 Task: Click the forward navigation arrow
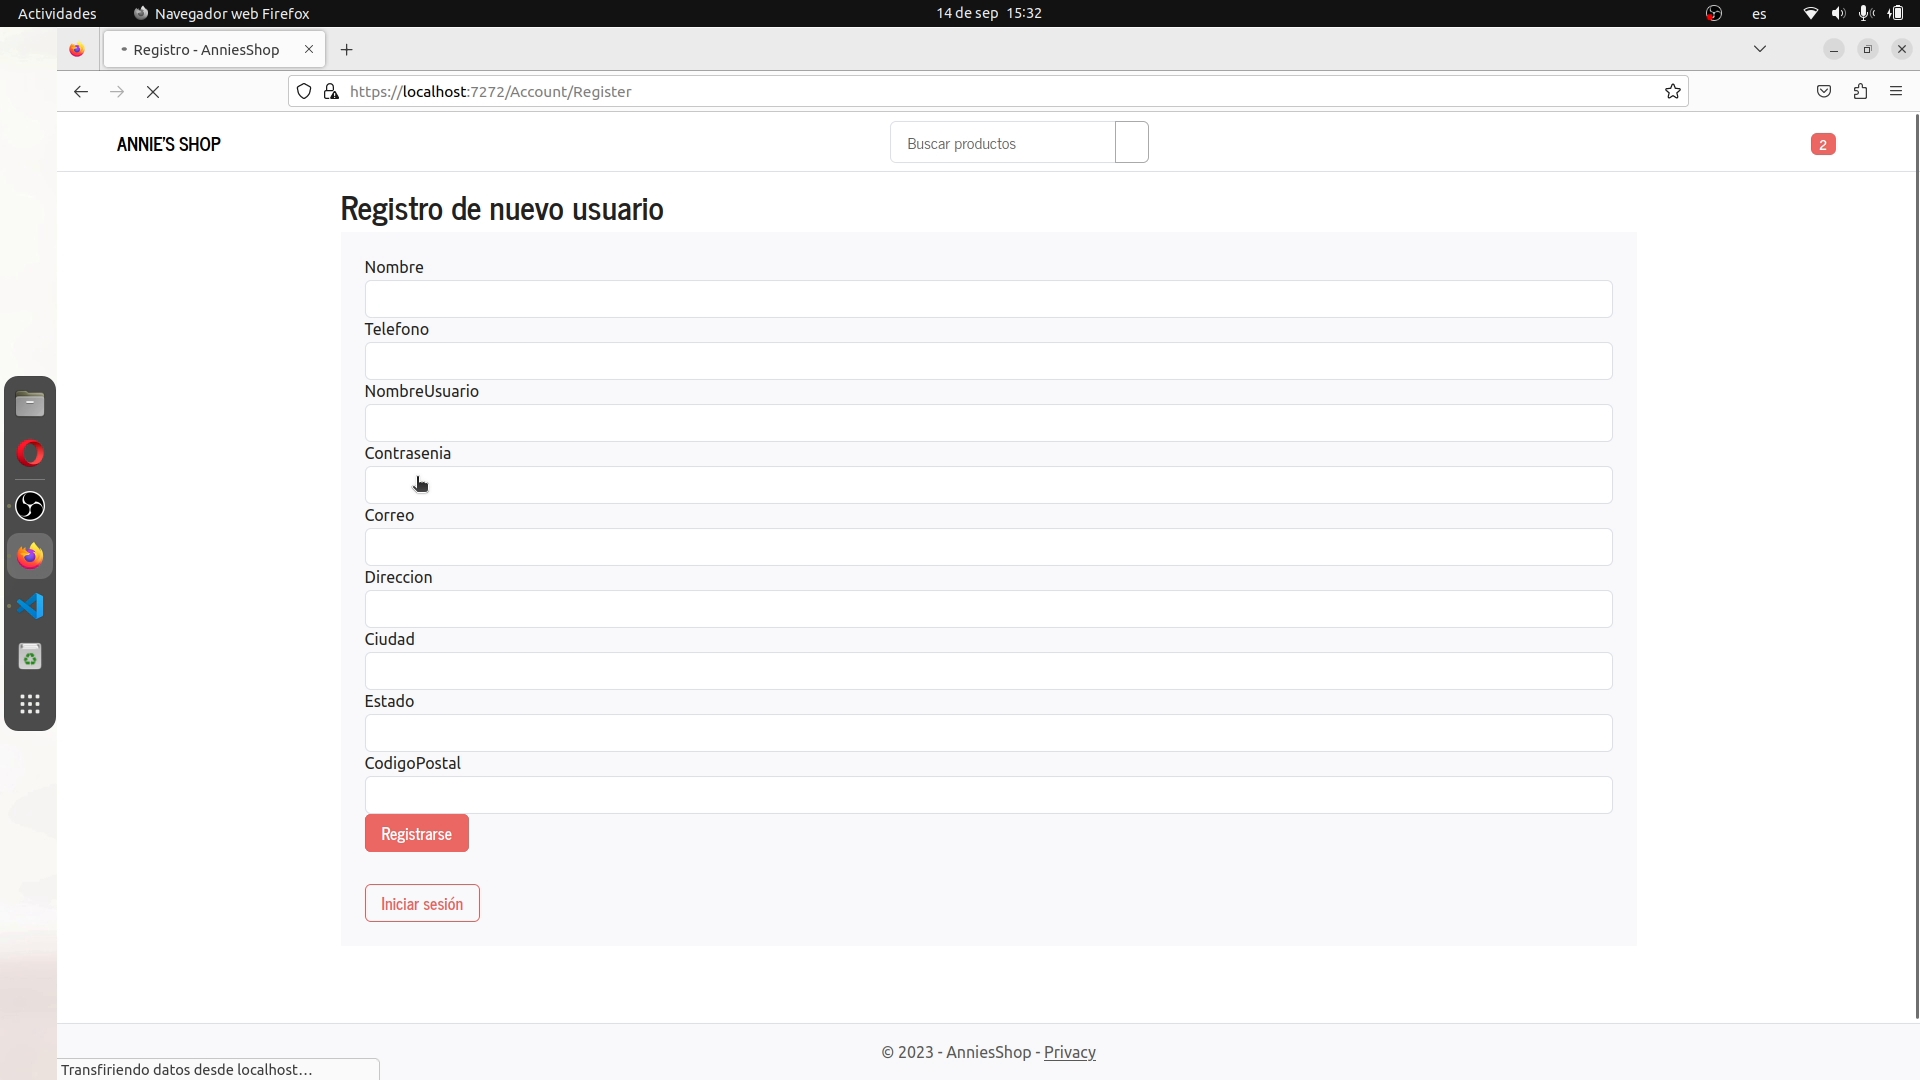117,91
